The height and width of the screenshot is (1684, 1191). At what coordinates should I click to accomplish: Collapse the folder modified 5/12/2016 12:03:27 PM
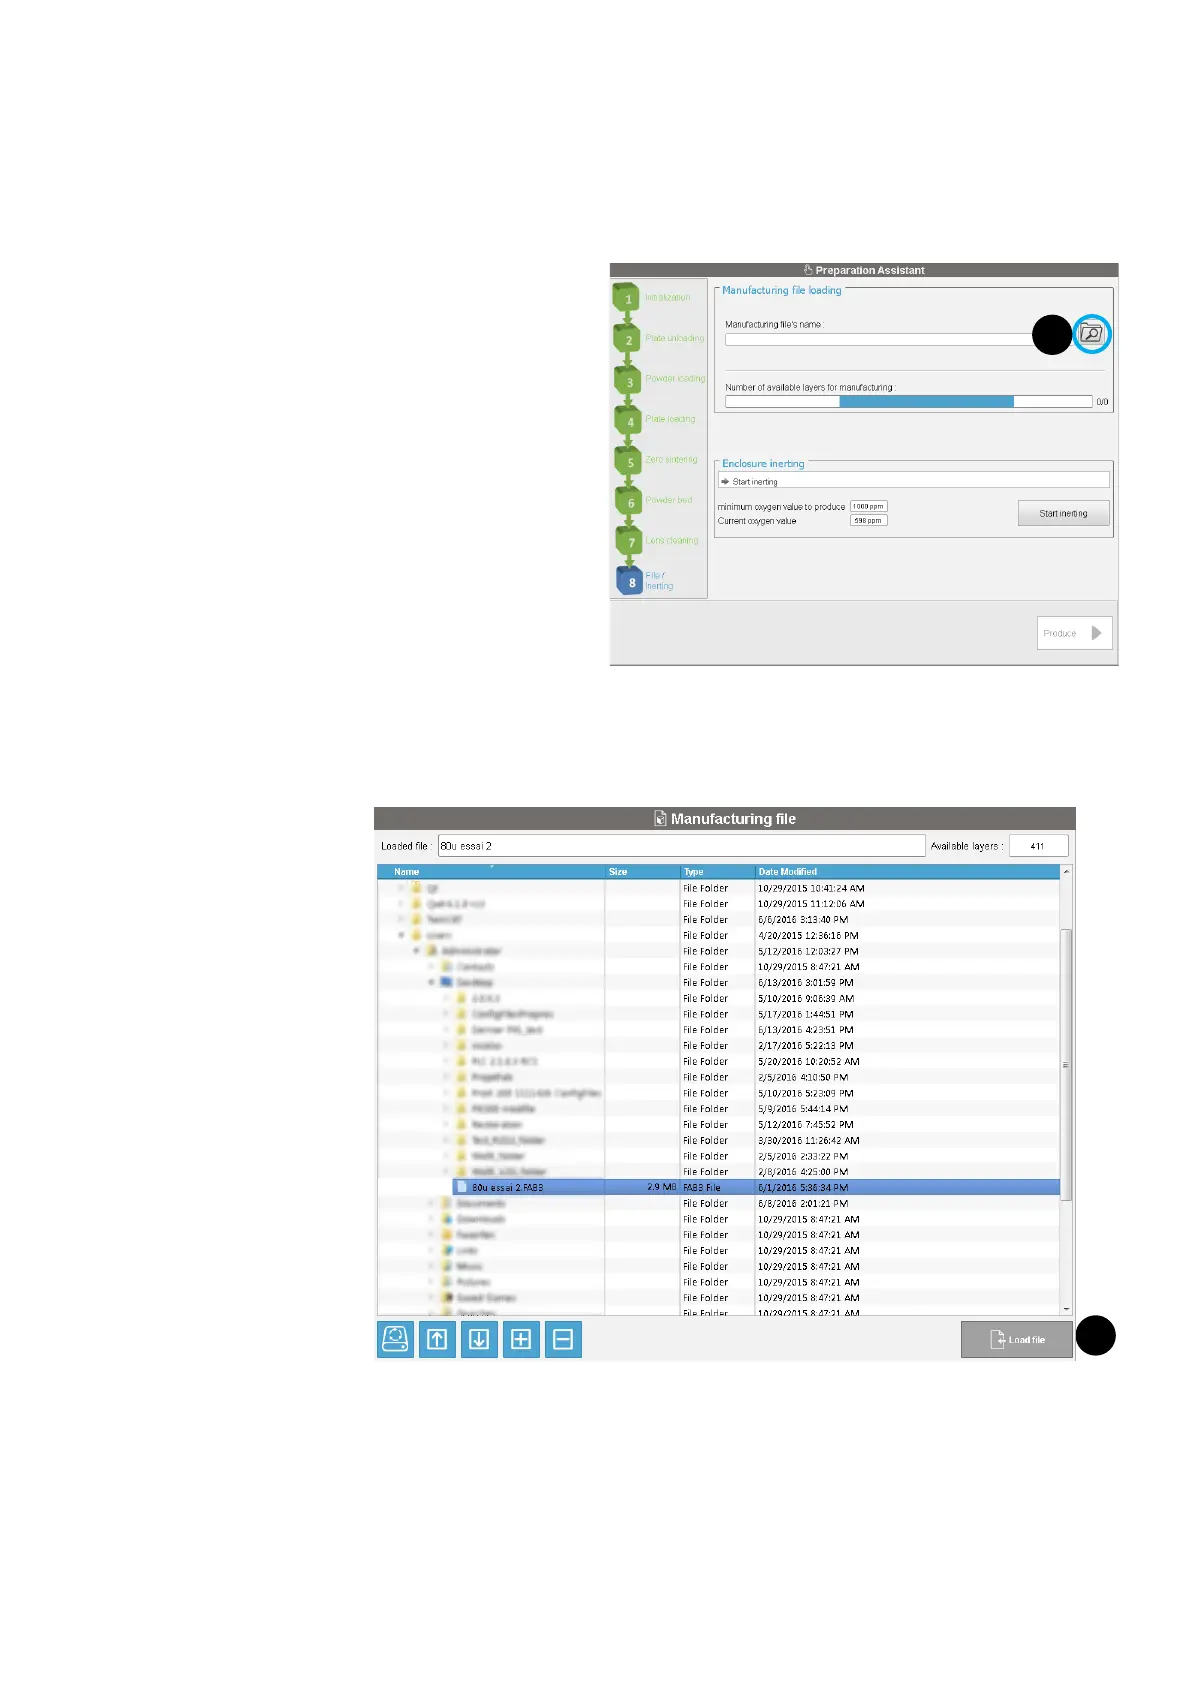point(417,951)
